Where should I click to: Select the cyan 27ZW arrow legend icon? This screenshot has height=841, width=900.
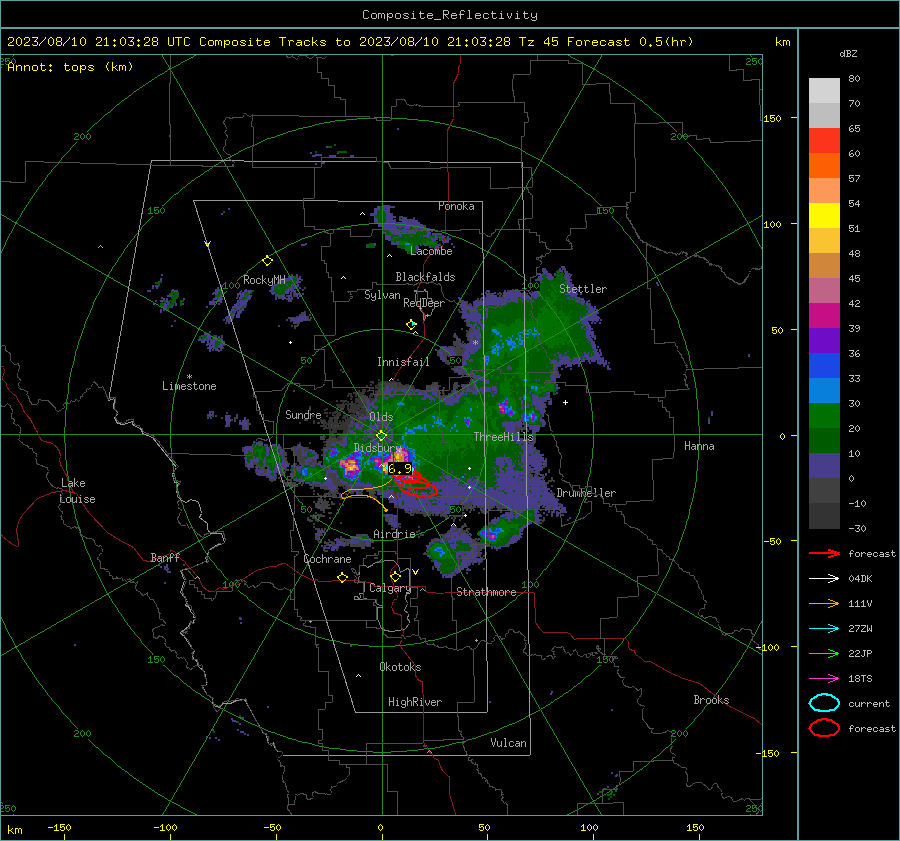tap(824, 629)
